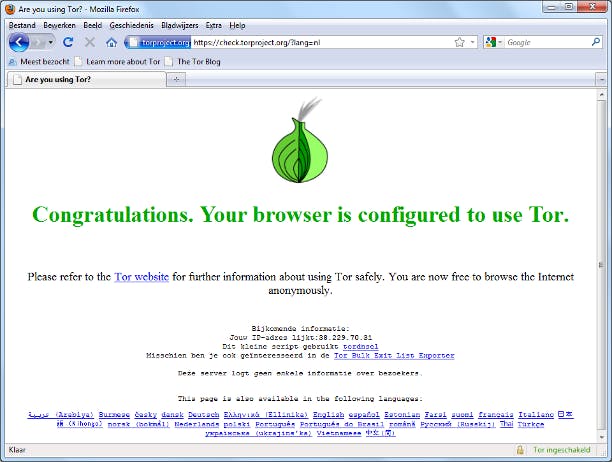Bookmark this page with the star icon
The width and height of the screenshot is (612, 462).
pyautogui.click(x=460, y=42)
